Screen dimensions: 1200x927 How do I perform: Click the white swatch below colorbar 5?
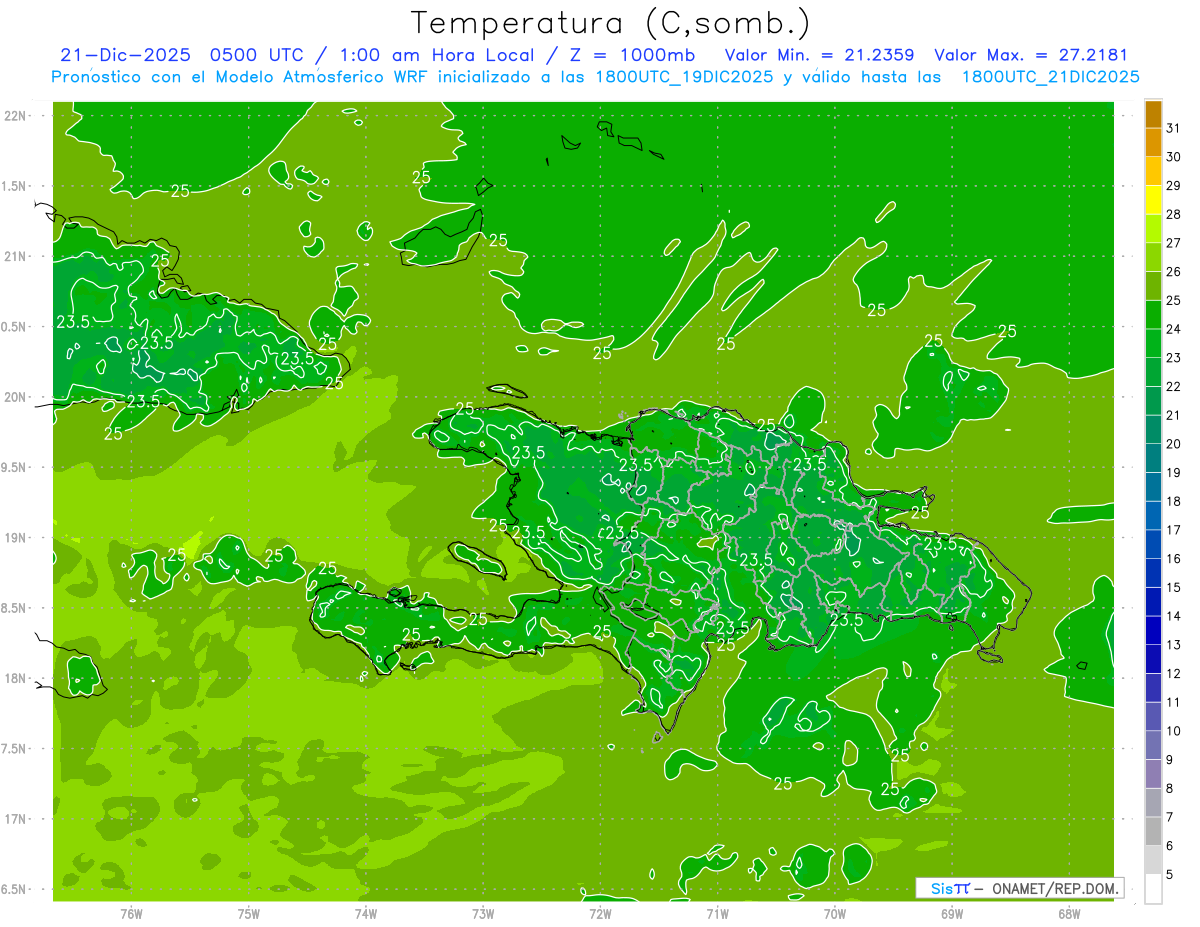(1153, 889)
